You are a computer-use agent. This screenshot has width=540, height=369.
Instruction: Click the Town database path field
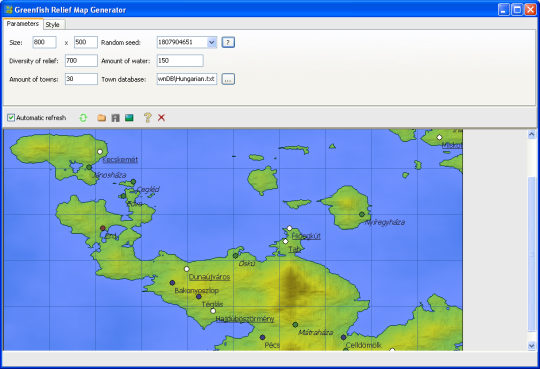[x=187, y=79]
